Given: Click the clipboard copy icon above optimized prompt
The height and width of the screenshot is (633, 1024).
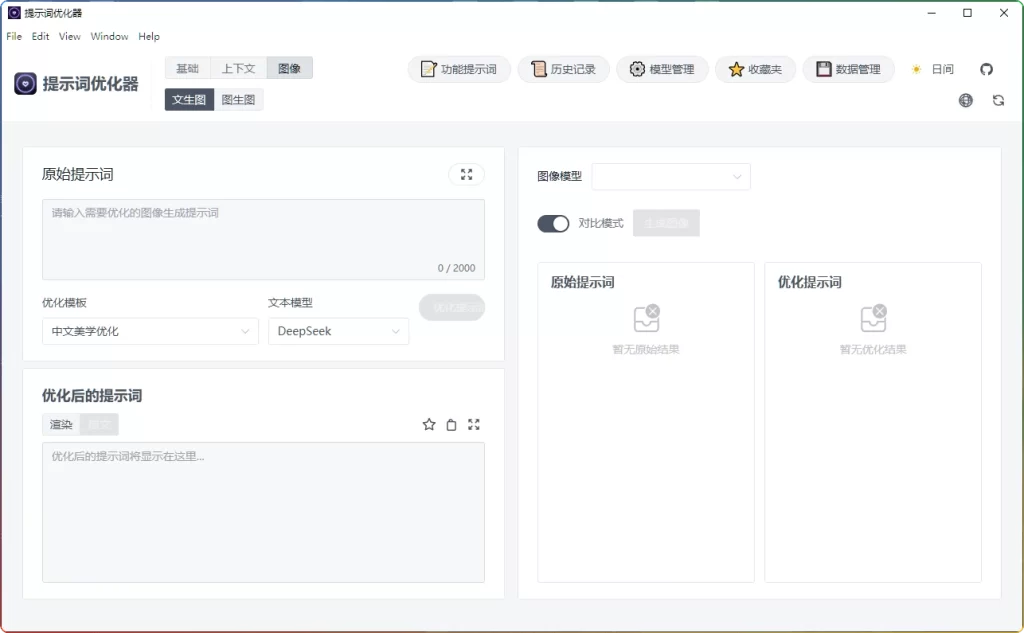Looking at the screenshot, I should 451,424.
